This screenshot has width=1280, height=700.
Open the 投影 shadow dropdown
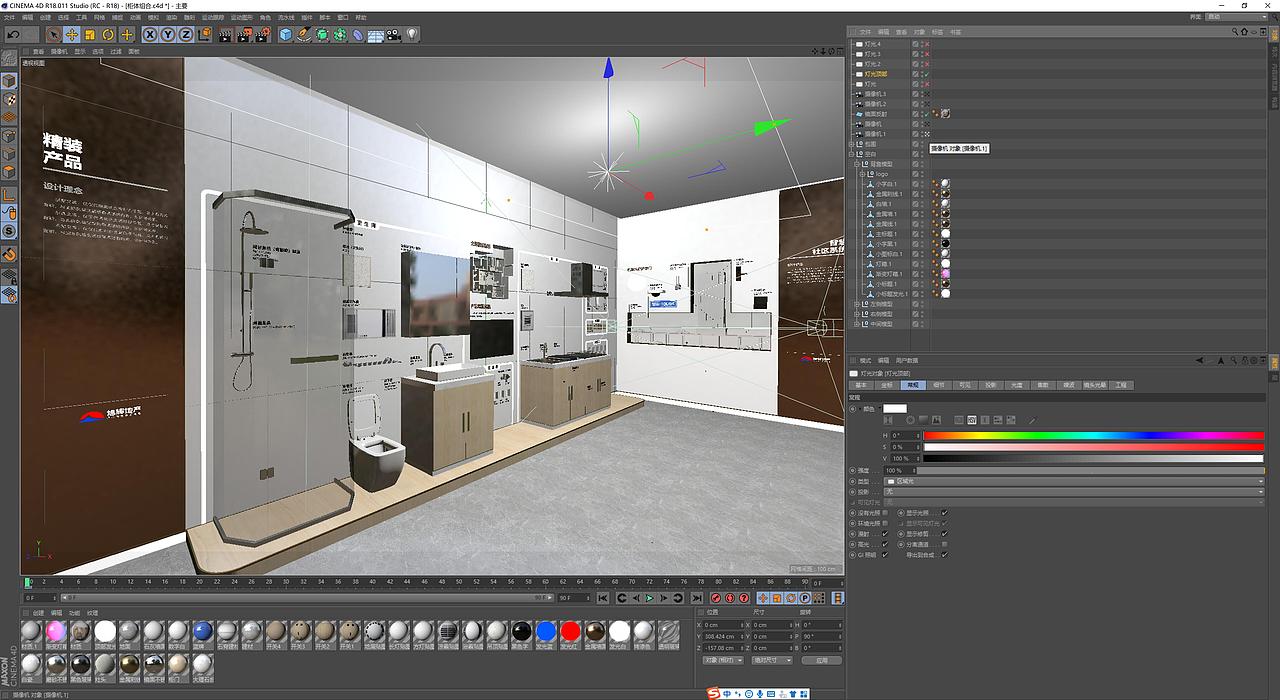click(x=1074, y=492)
